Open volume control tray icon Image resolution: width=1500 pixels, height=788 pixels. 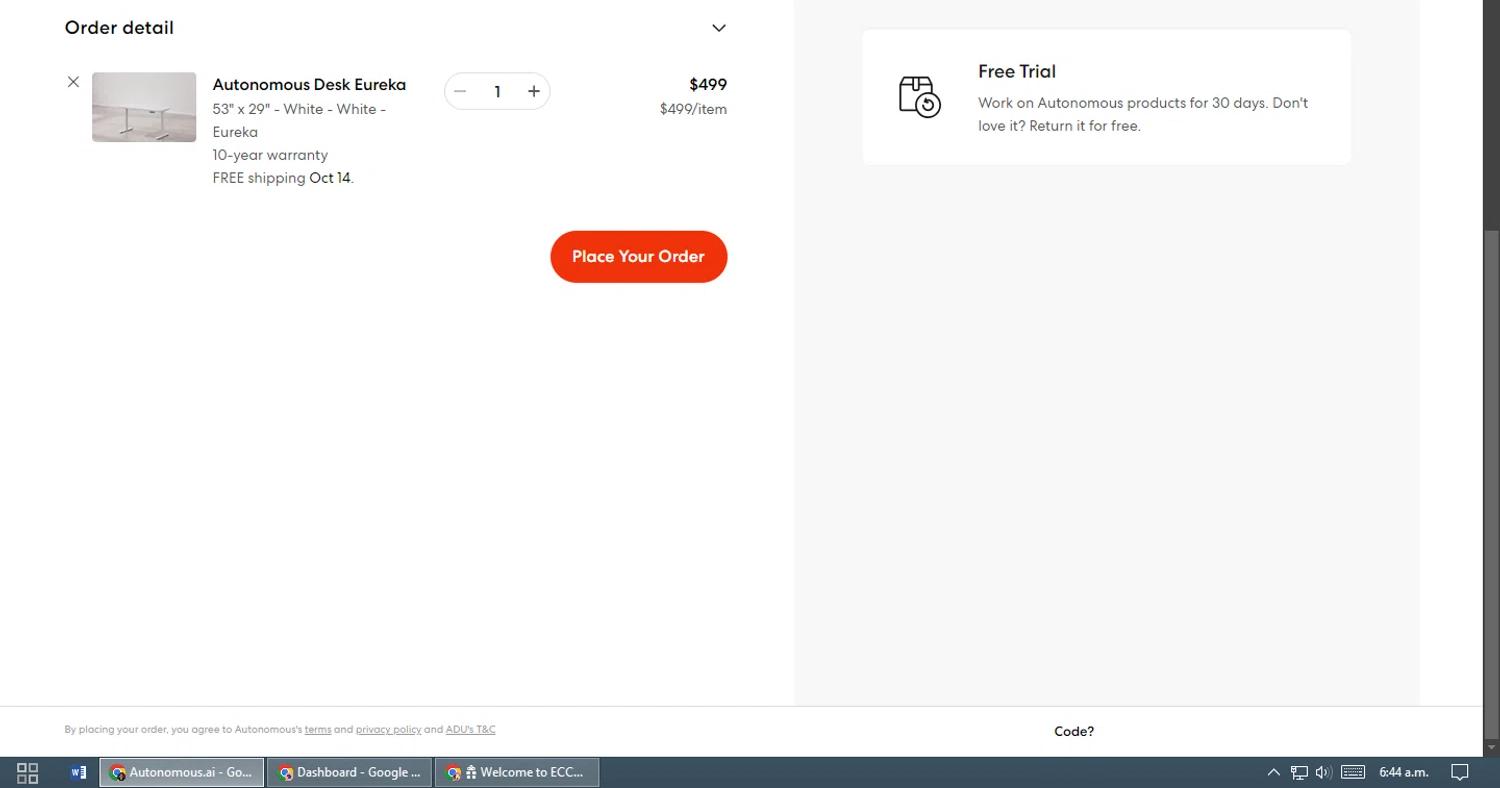(1324, 773)
